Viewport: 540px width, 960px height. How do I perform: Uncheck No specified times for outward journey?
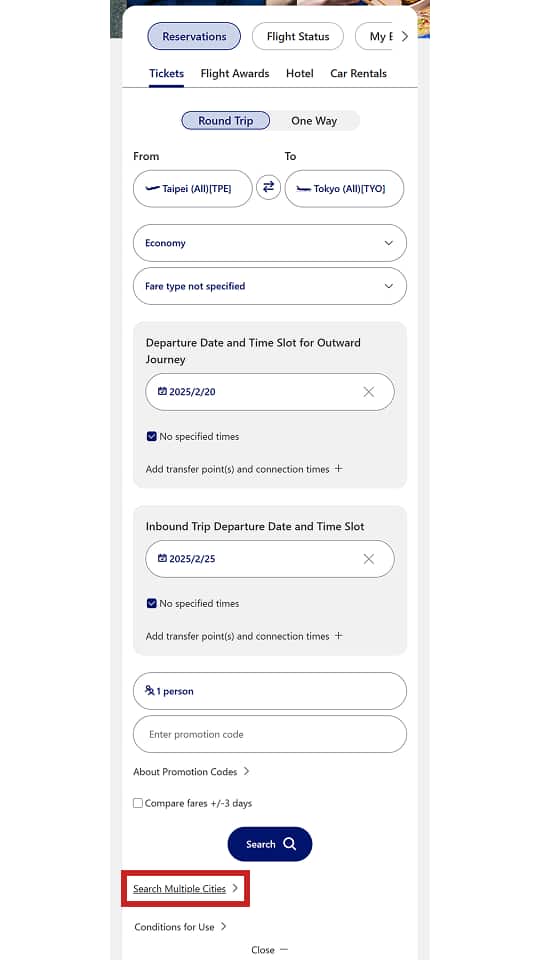pos(151,437)
